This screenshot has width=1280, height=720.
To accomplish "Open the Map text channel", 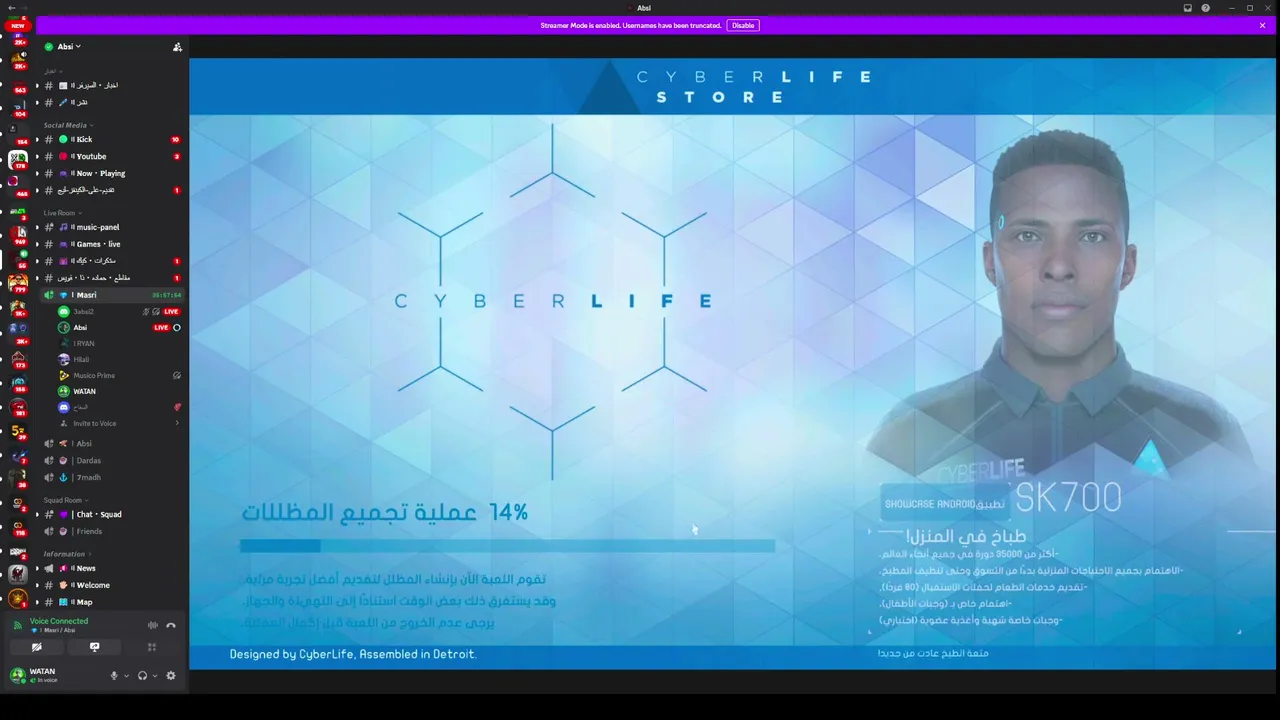I will pos(110,602).
